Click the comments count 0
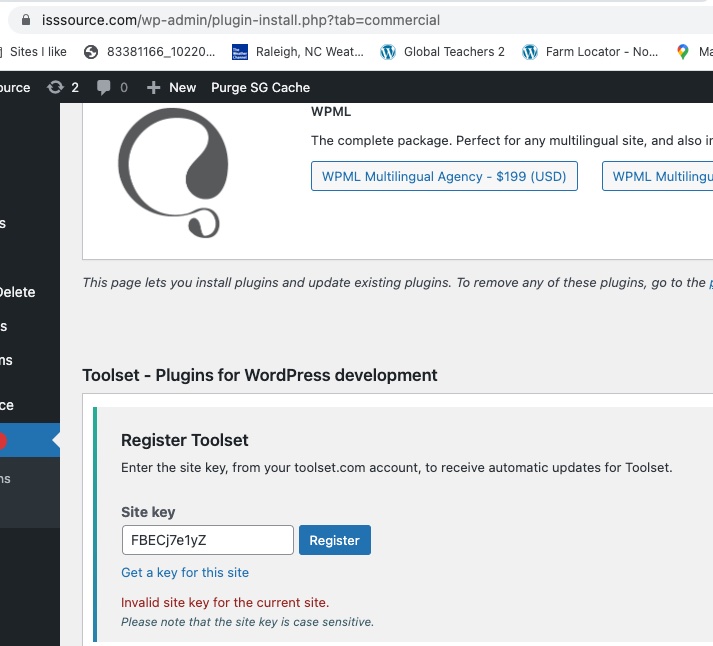 pos(124,87)
